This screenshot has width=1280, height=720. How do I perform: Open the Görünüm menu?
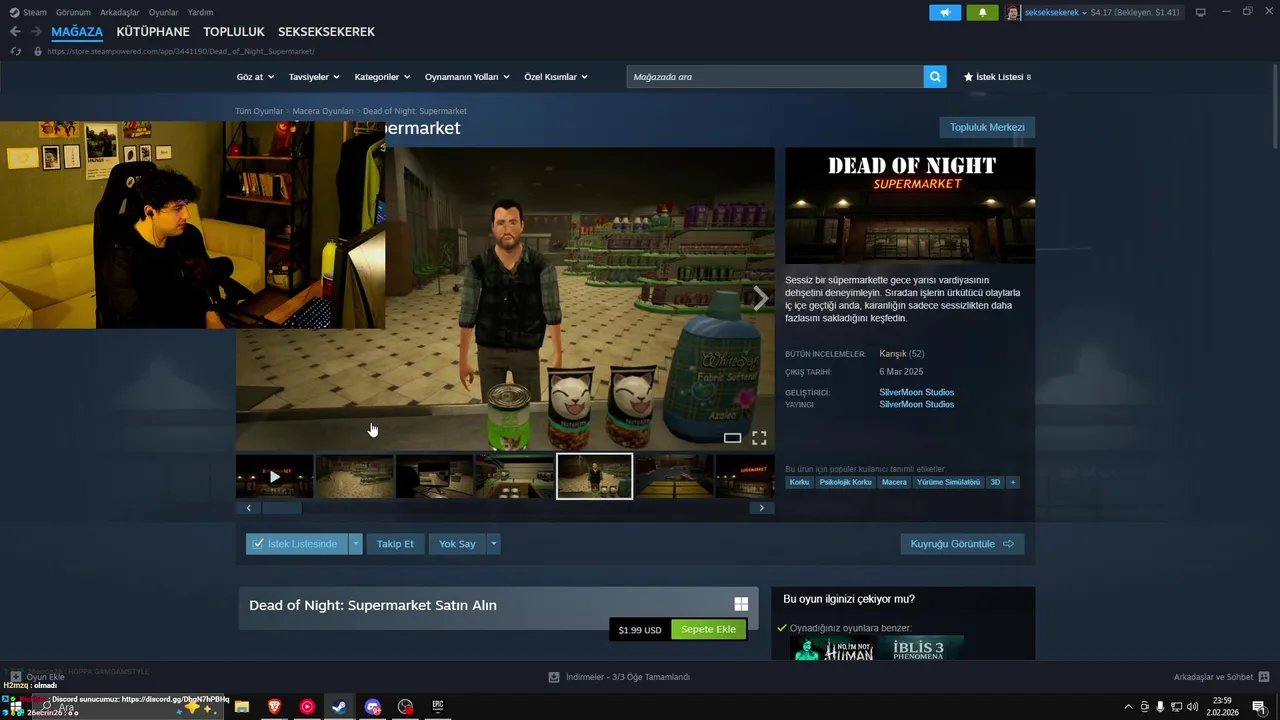[73, 13]
